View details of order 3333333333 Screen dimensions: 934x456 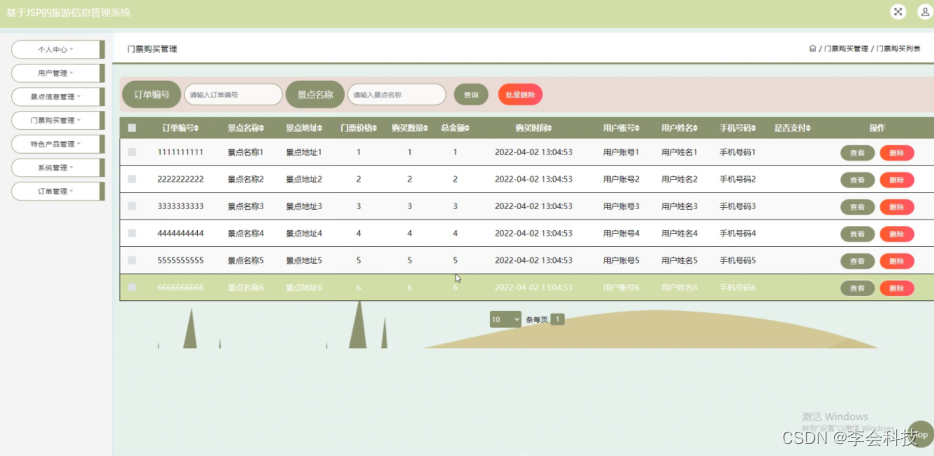[857, 207]
